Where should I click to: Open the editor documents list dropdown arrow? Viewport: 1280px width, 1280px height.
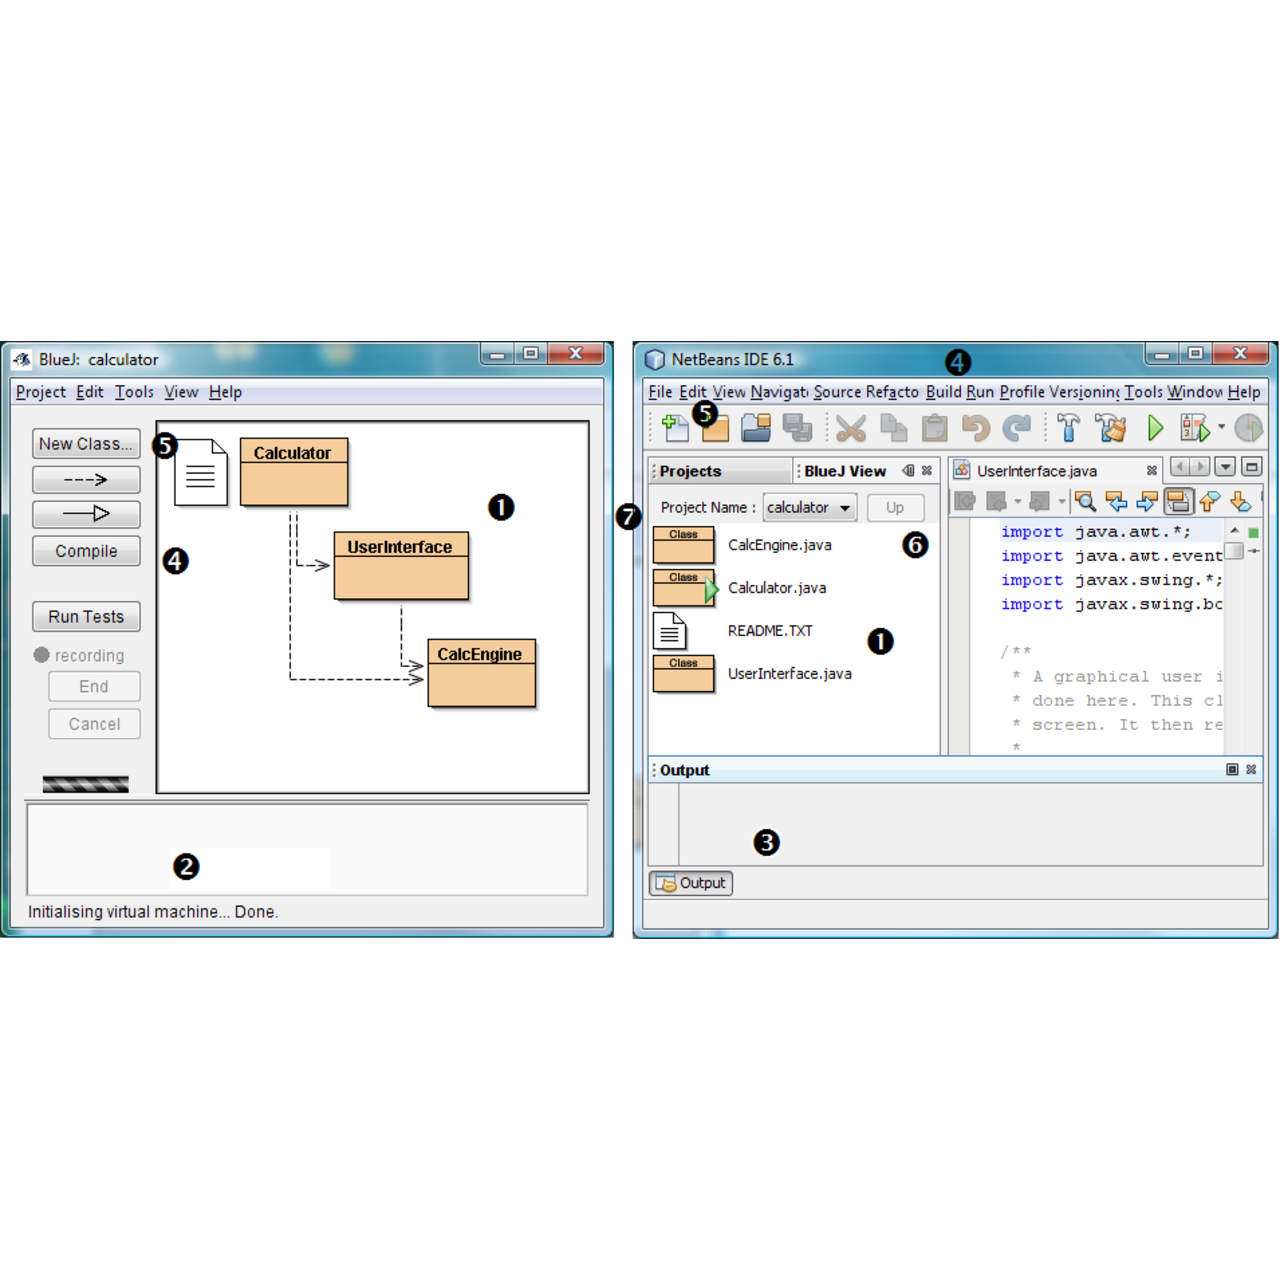[1224, 467]
